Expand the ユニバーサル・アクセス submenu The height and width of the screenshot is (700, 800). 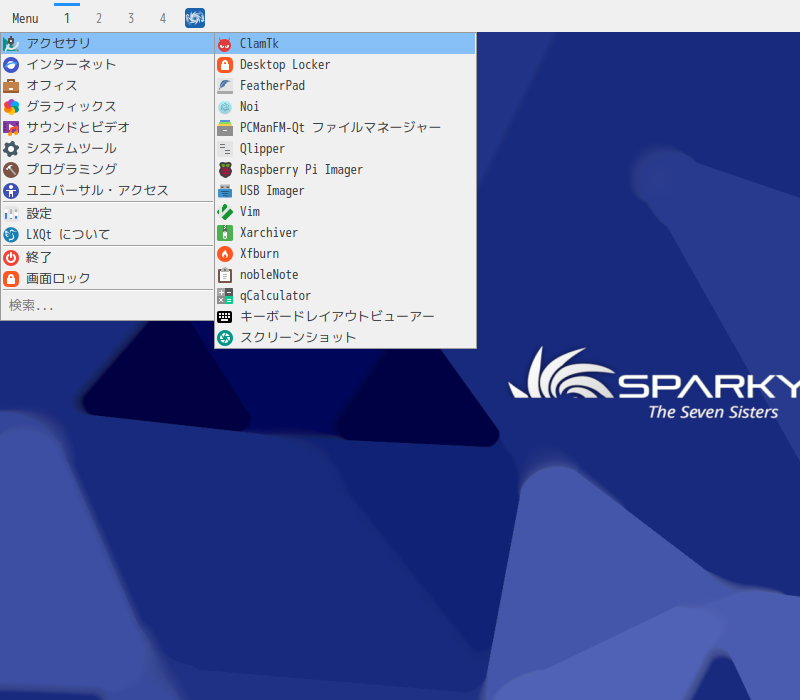(107, 191)
